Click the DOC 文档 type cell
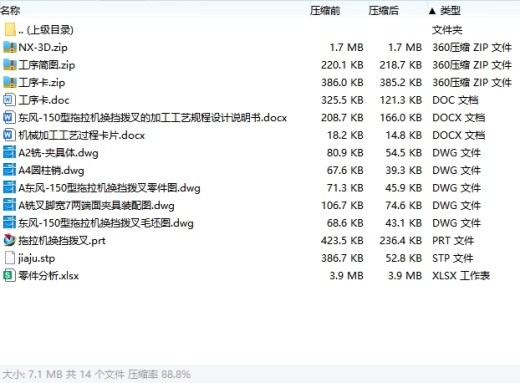Screen dimensions: 520x383 (x=455, y=100)
